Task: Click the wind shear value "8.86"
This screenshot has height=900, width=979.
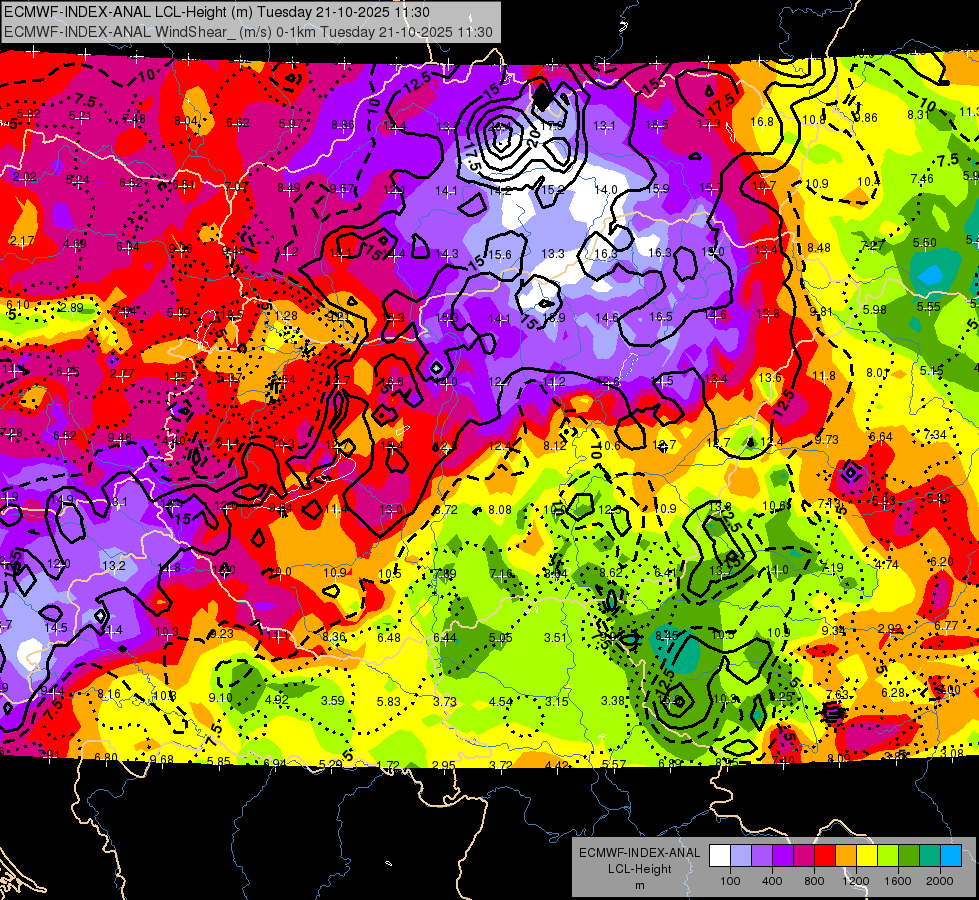Action: pos(343,125)
